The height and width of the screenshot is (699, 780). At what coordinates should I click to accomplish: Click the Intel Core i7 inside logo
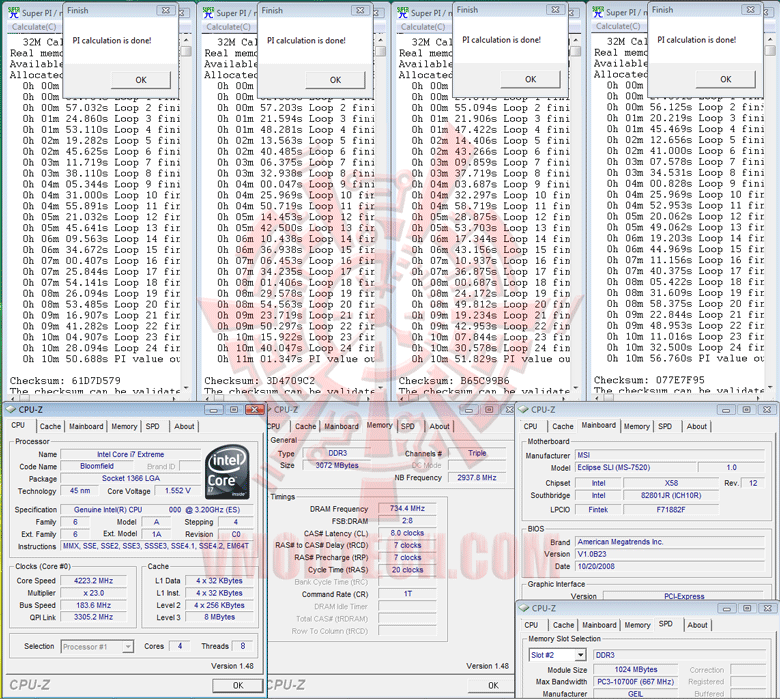[227, 473]
